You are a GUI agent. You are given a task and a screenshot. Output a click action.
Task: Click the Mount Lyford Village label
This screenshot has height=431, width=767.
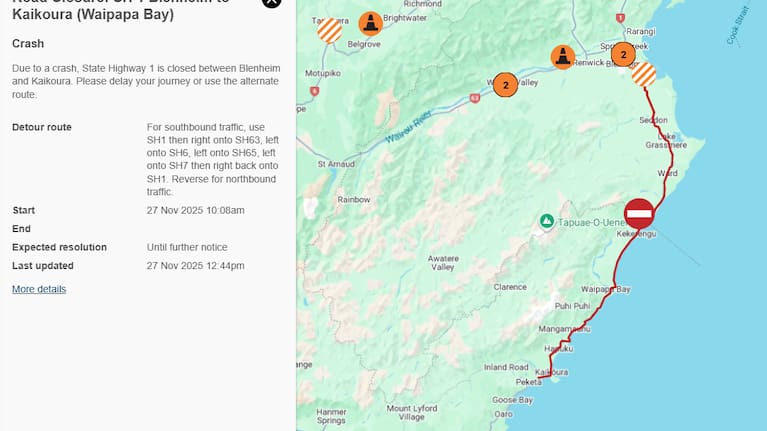[412, 412]
